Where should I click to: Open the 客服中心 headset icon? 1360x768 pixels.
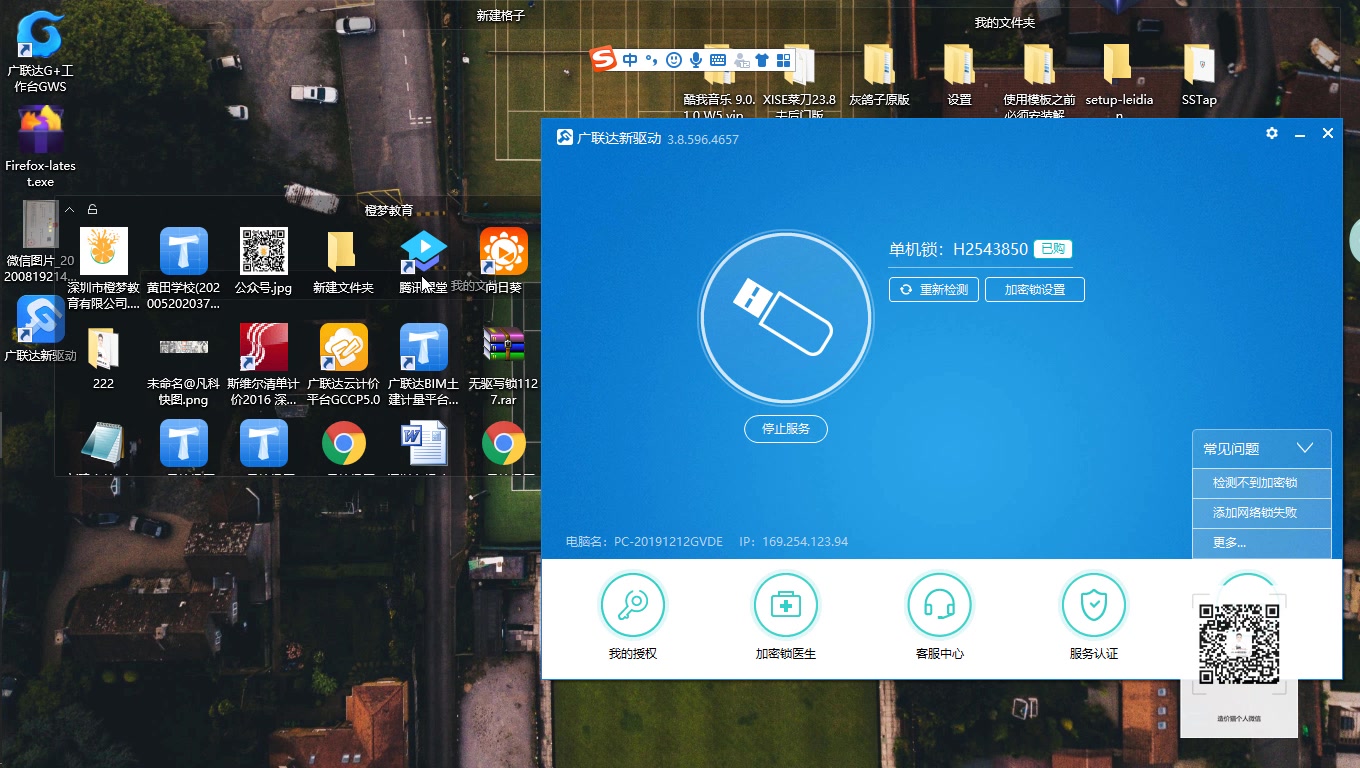(940, 605)
